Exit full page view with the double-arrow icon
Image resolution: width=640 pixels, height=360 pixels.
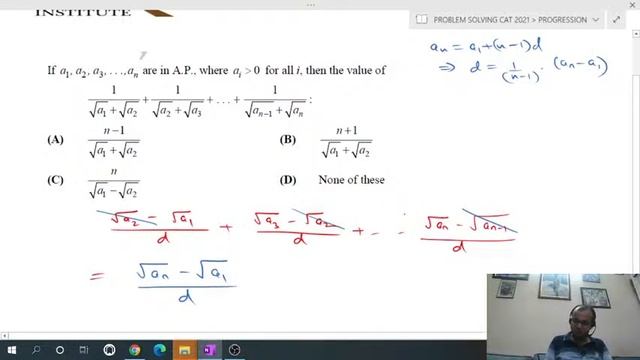[616, 20]
